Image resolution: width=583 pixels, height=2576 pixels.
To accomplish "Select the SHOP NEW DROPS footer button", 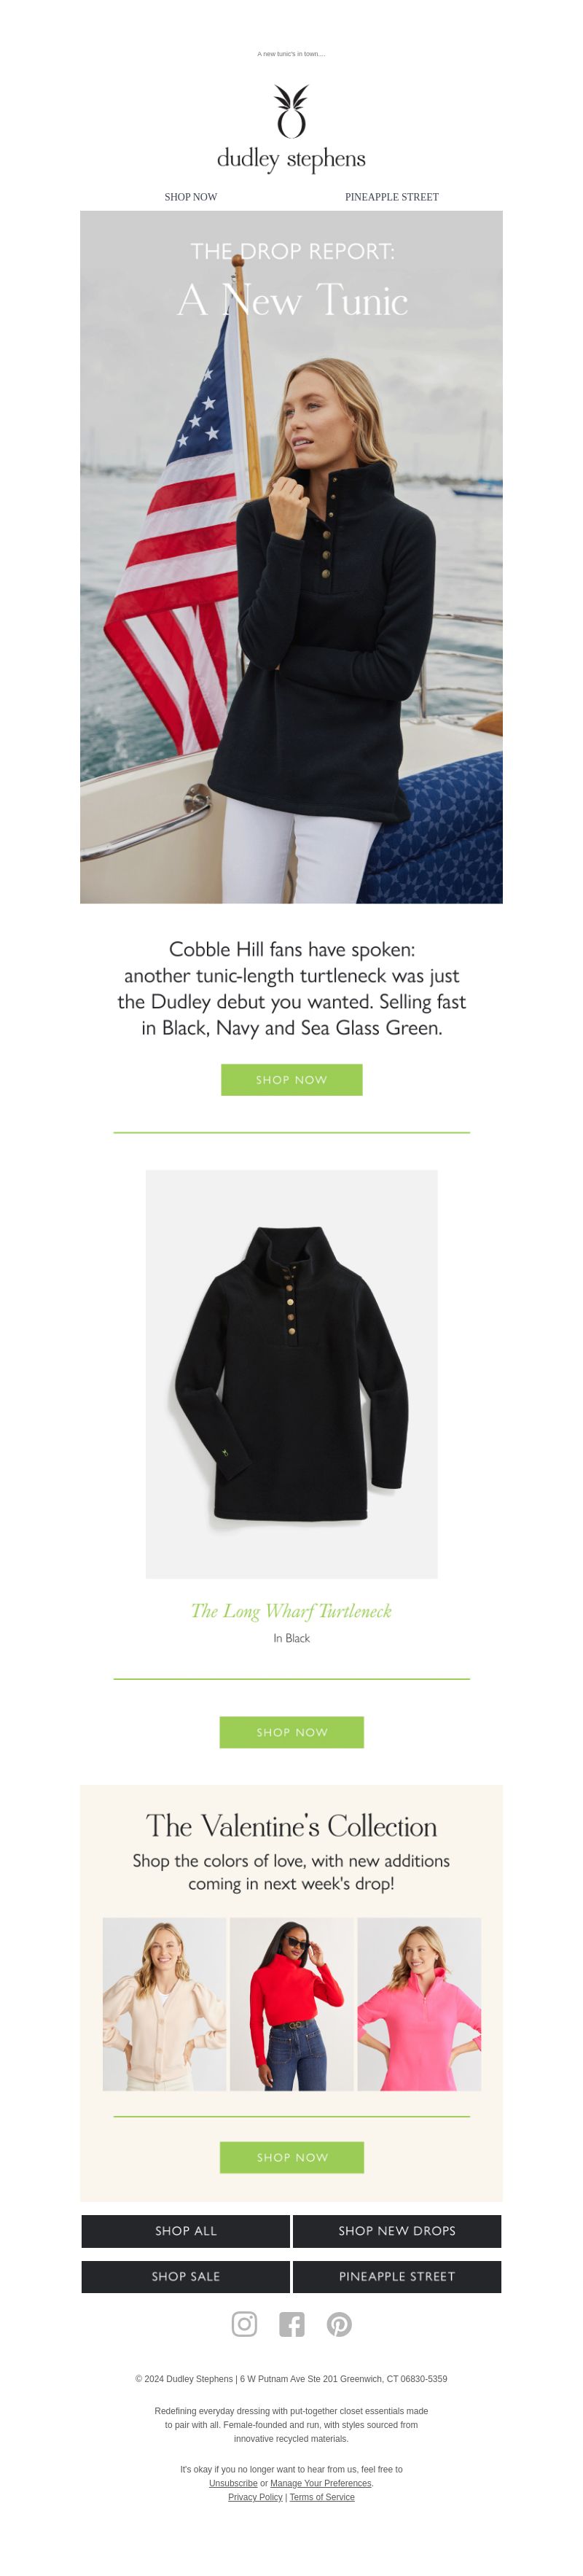I will pyautogui.click(x=397, y=2231).
